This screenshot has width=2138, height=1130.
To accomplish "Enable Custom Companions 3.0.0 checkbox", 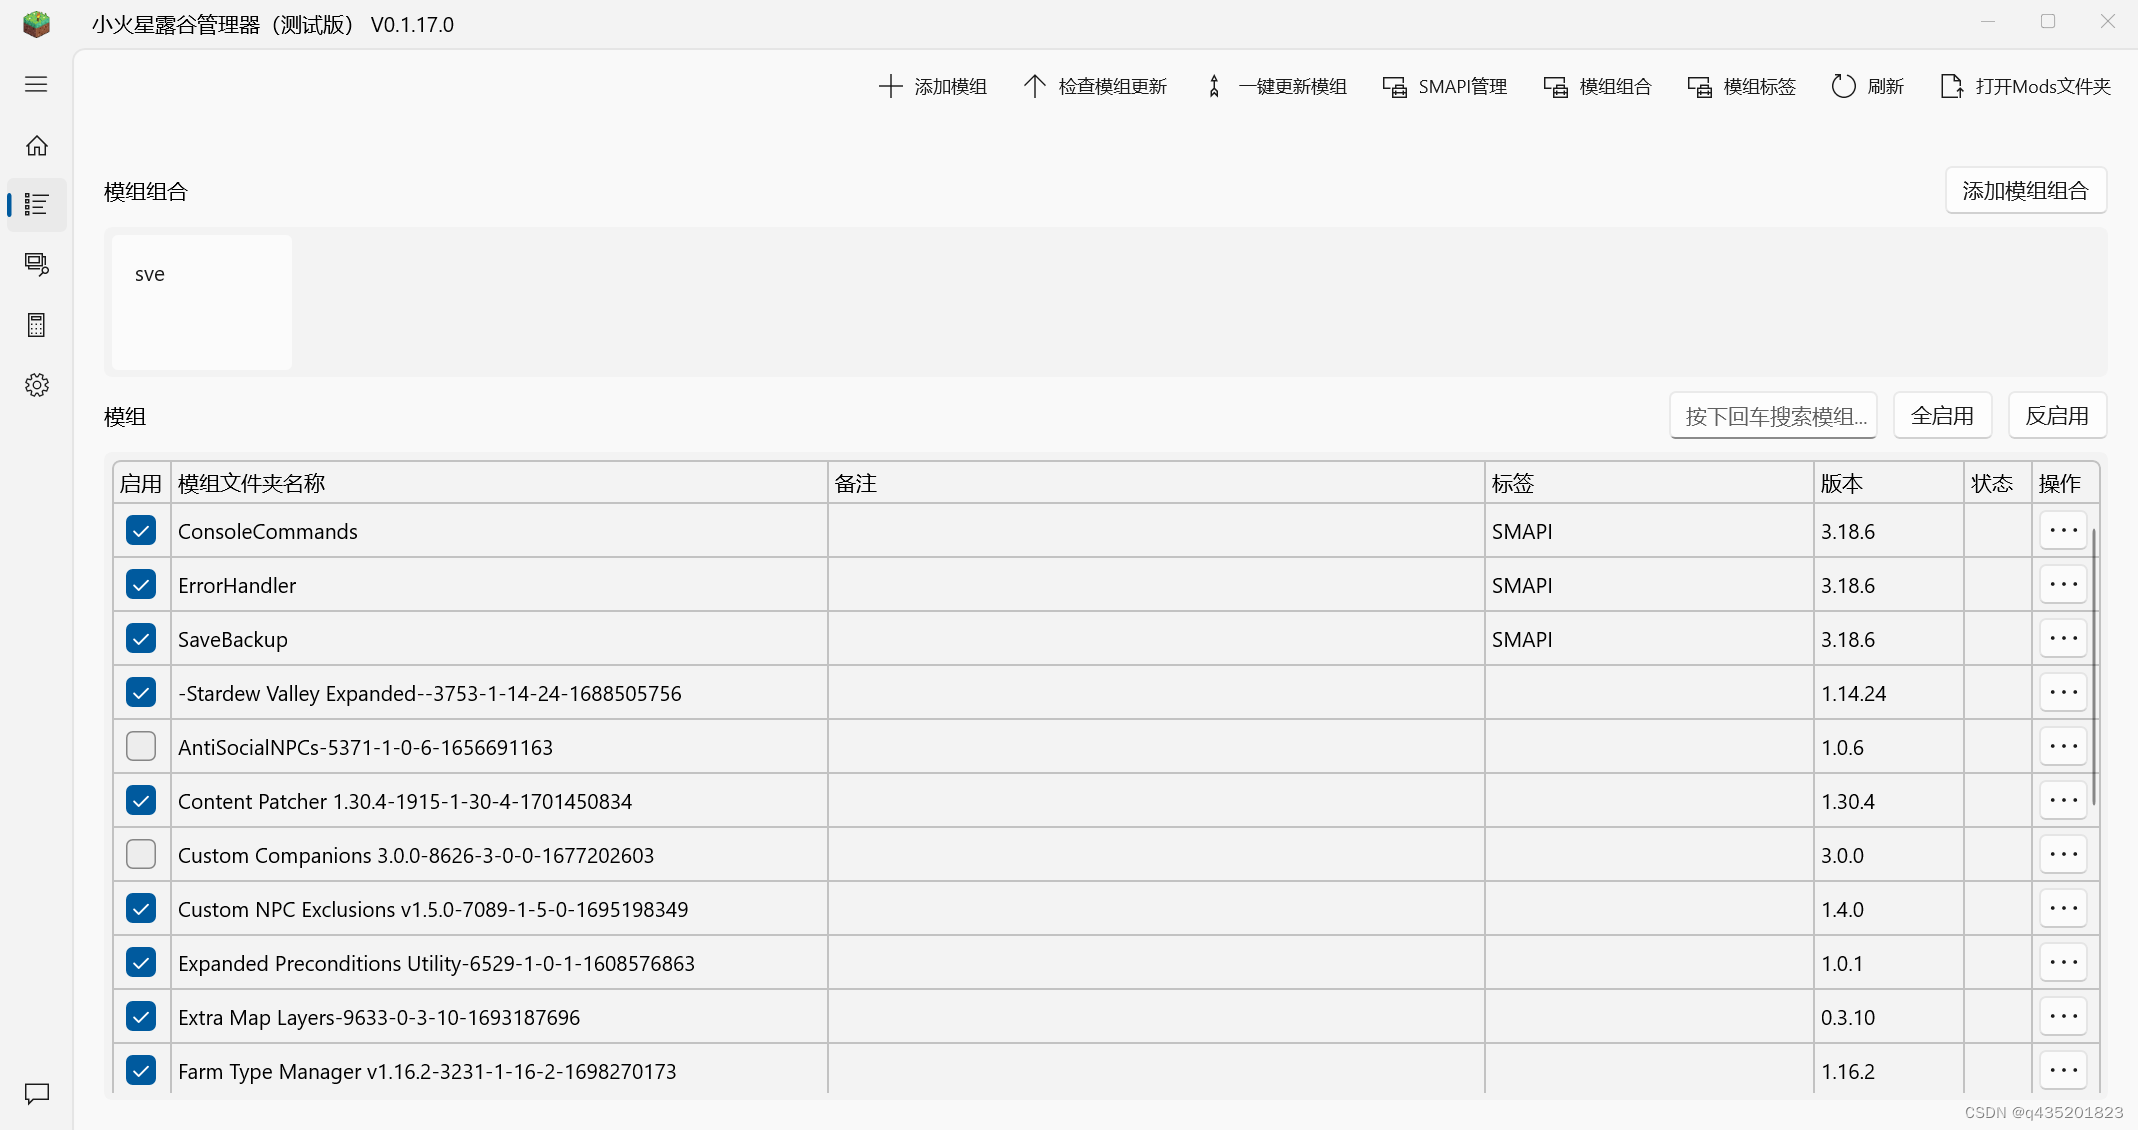I will coord(141,855).
